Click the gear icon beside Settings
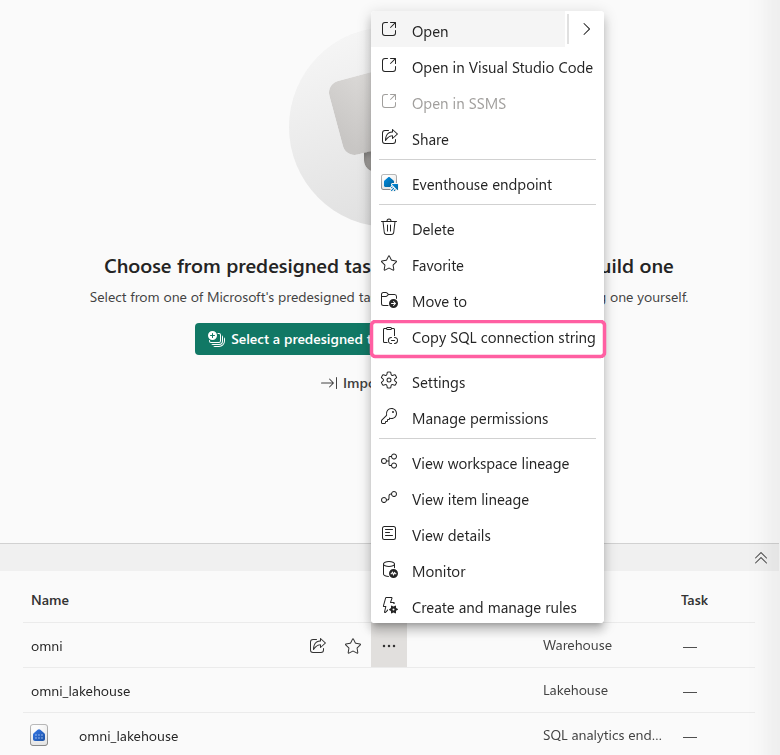780x755 pixels. pos(389,380)
